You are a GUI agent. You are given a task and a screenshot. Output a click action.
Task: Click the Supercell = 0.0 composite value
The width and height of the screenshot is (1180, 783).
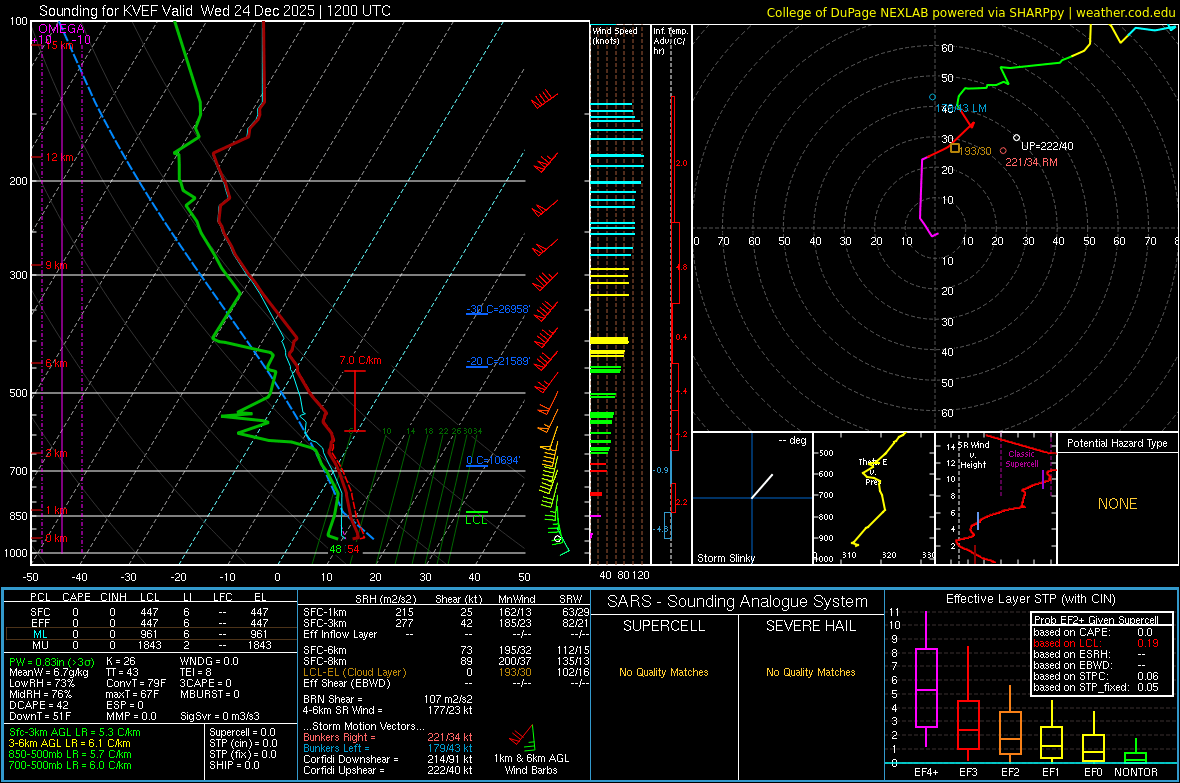242,732
